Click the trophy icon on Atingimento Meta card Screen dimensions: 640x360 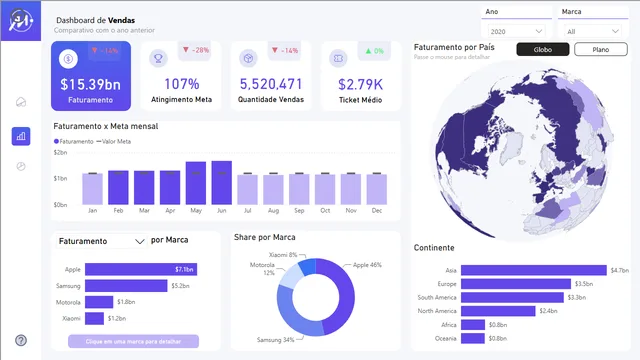coord(158,58)
